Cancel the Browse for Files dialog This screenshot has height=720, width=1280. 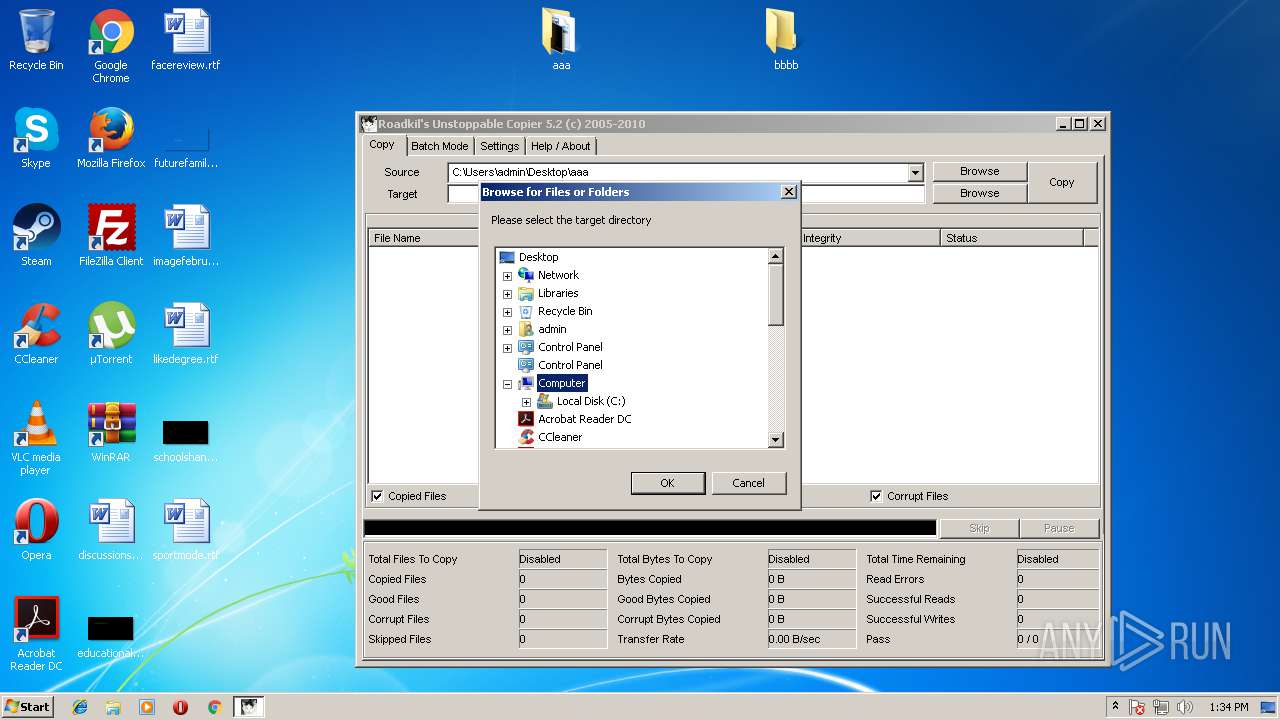click(748, 483)
